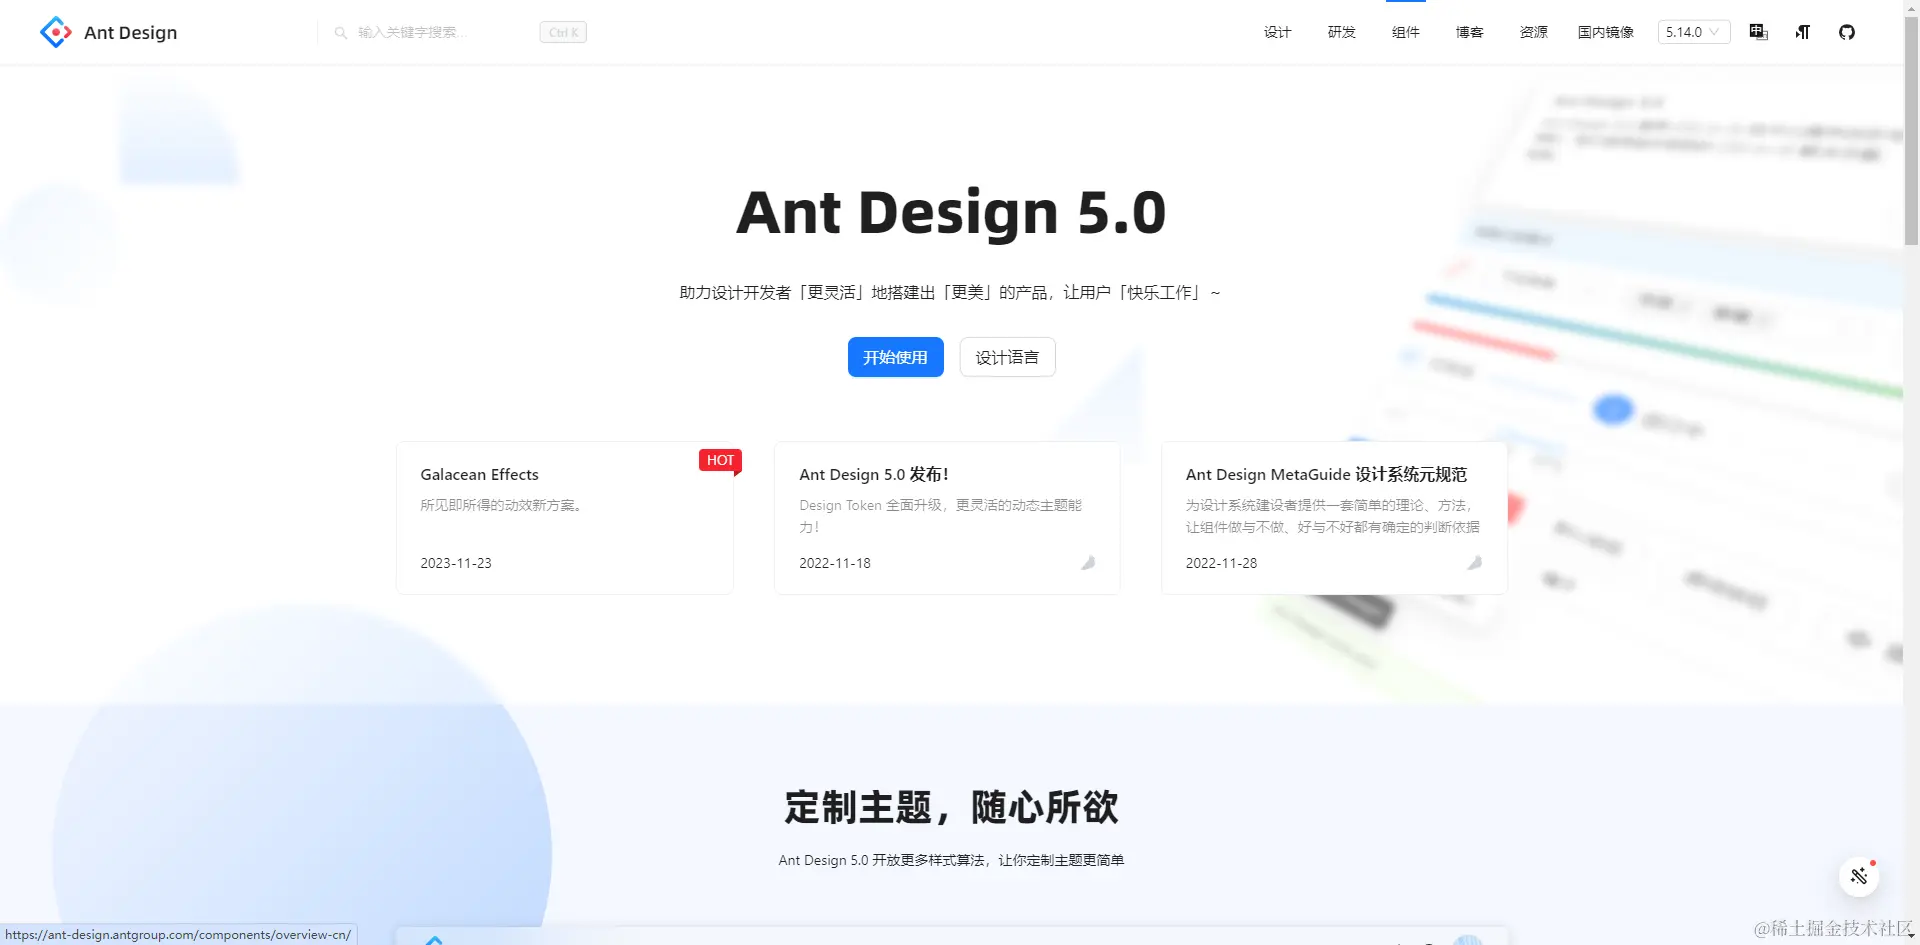Click the date 2023-11-23
1920x945 pixels.
456,563
